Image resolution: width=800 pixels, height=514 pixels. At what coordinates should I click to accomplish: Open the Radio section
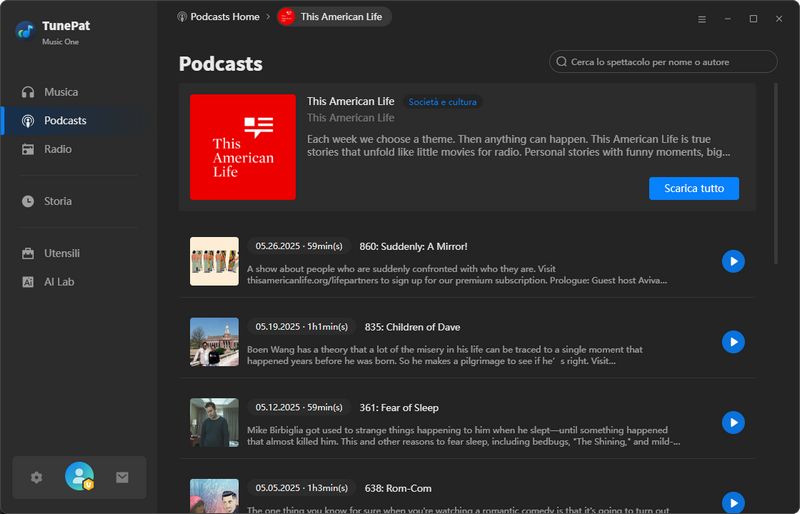[58, 149]
